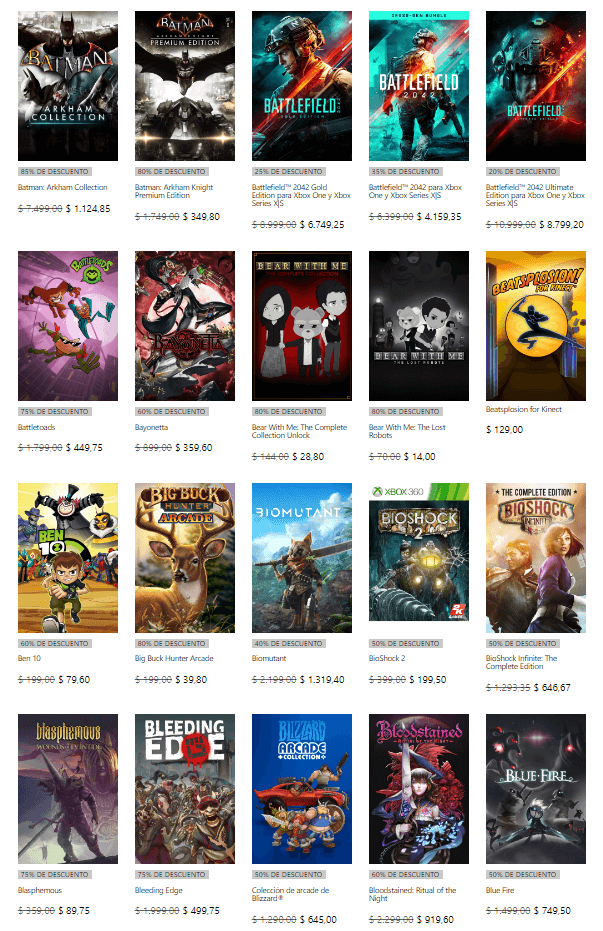Select BioShock Infinite: The Complete Edition cover
The width and height of the screenshot is (603, 931).
pos(535,558)
